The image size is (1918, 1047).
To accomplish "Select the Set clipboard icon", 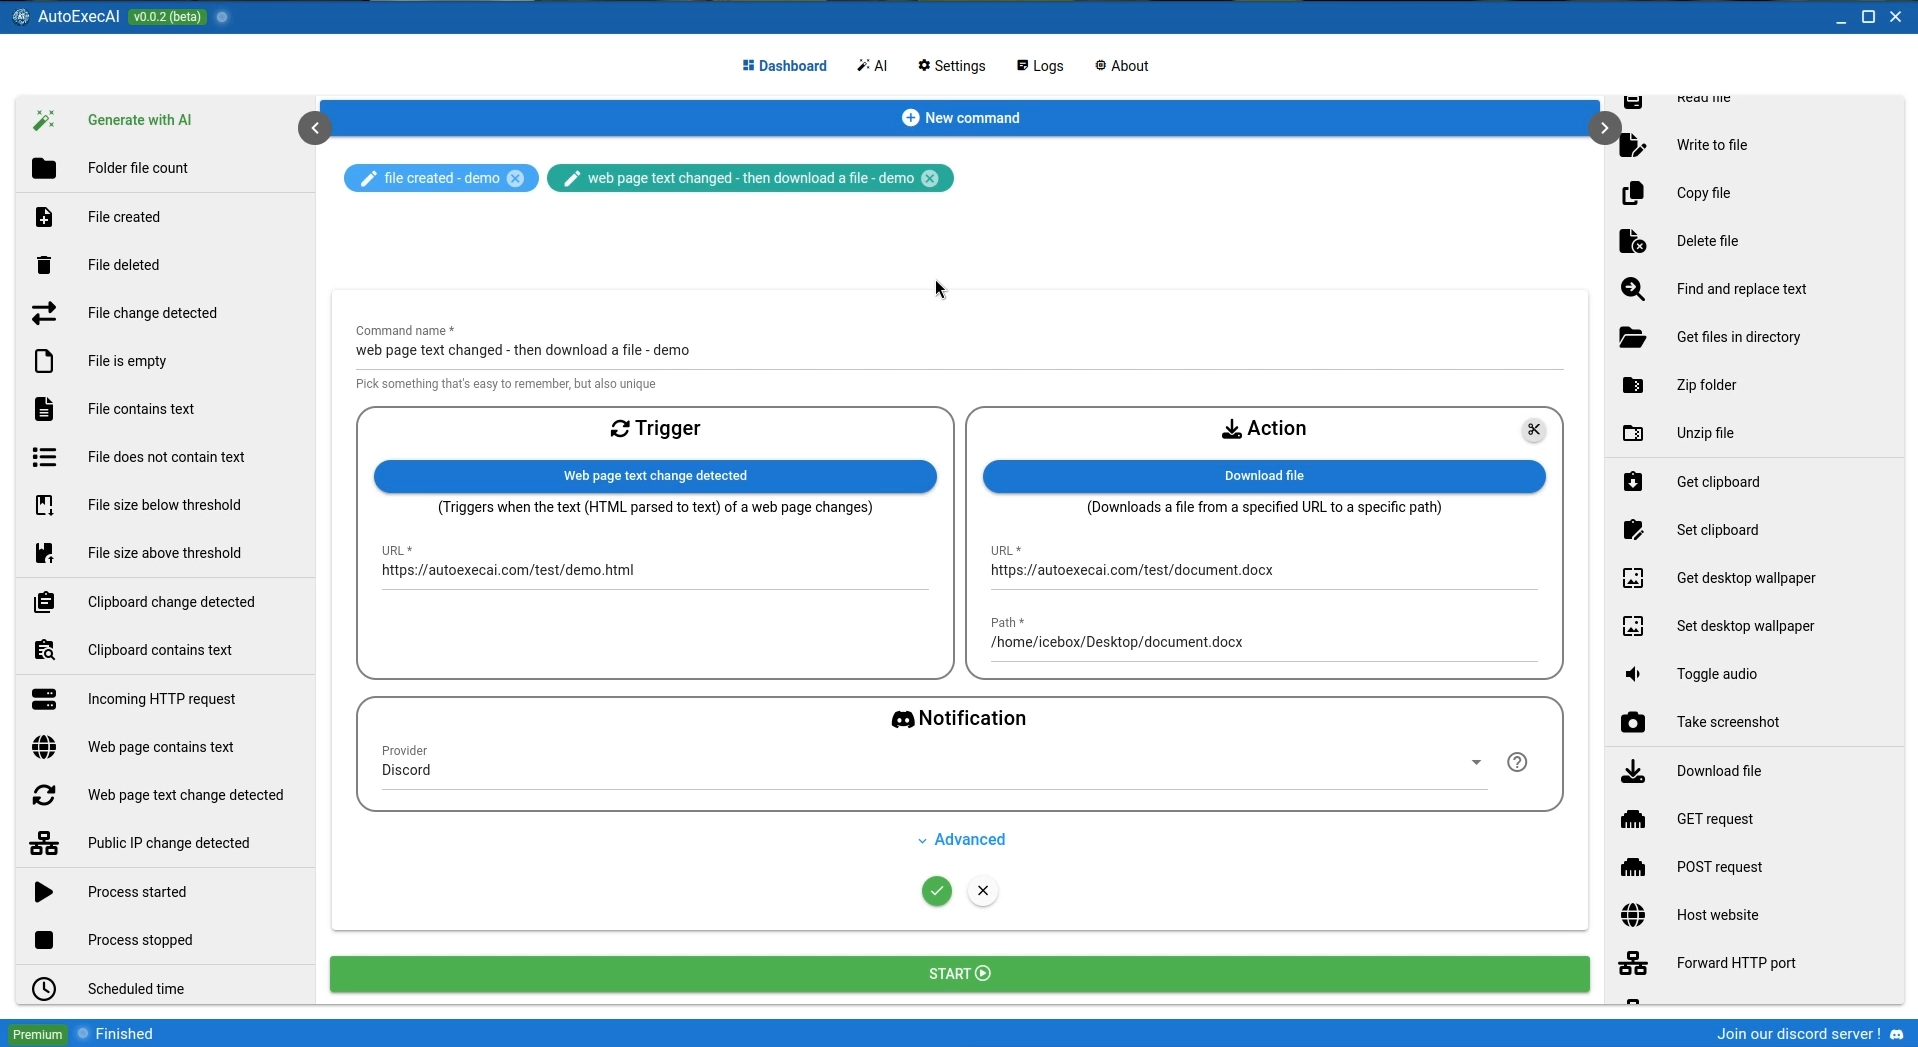I will (1633, 530).
